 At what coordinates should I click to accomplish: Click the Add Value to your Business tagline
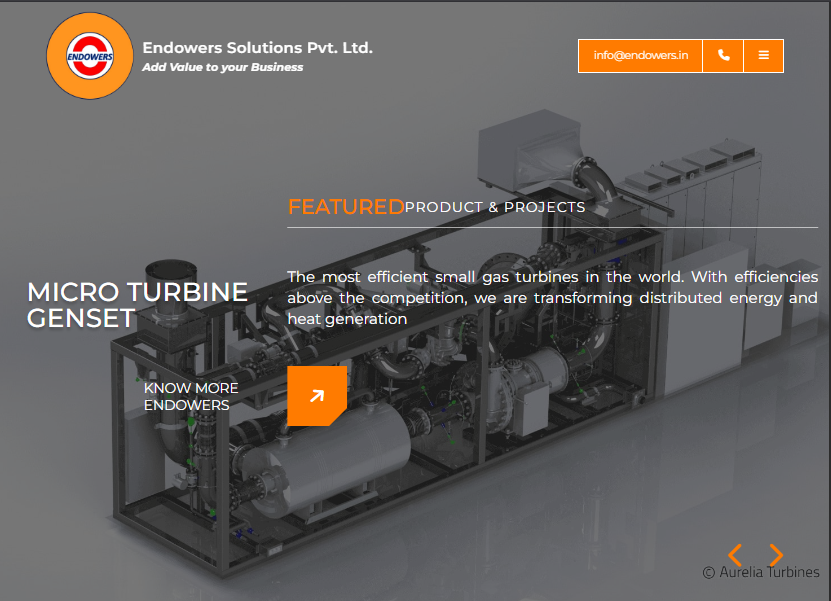pos(222,67)
